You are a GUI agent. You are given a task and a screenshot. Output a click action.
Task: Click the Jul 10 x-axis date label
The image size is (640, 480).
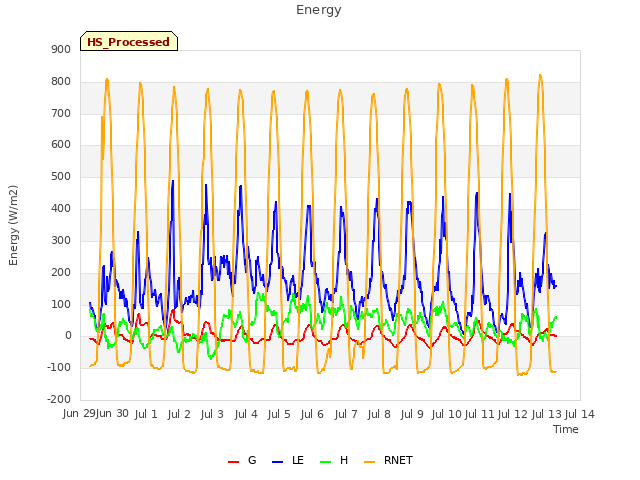446,414
